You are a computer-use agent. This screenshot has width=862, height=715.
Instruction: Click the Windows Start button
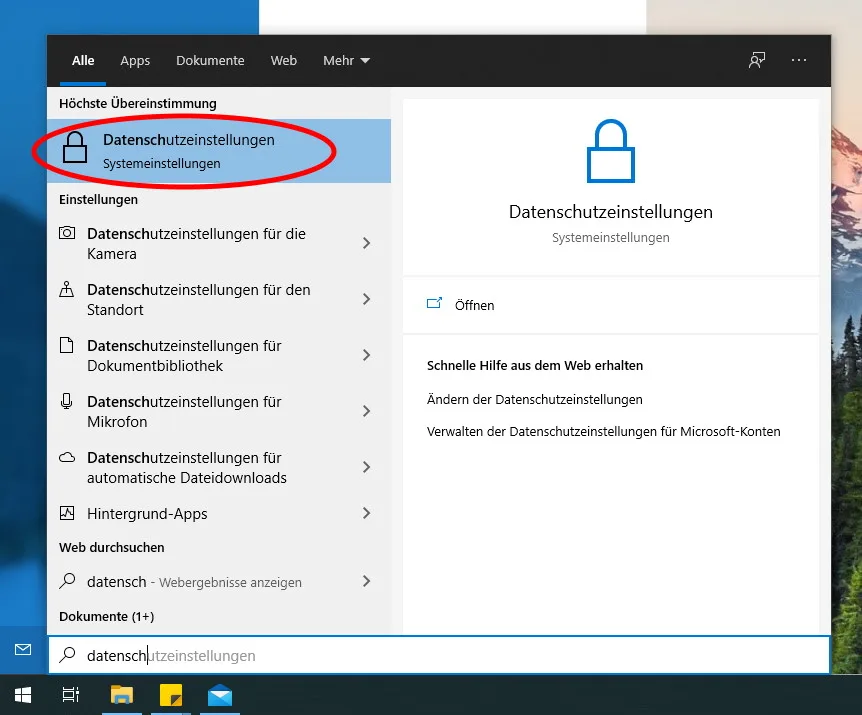[x=22, y=694]
